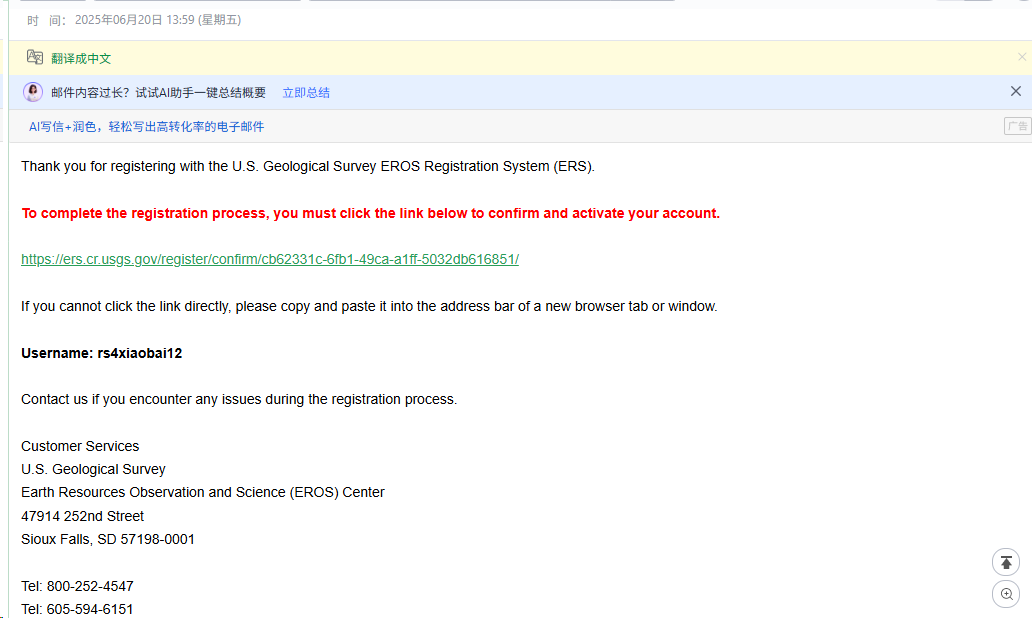Click the 广告 ad label tag
Image resolution: width=1032 pixels, height=618 pixels.
tap(1018, 126)
